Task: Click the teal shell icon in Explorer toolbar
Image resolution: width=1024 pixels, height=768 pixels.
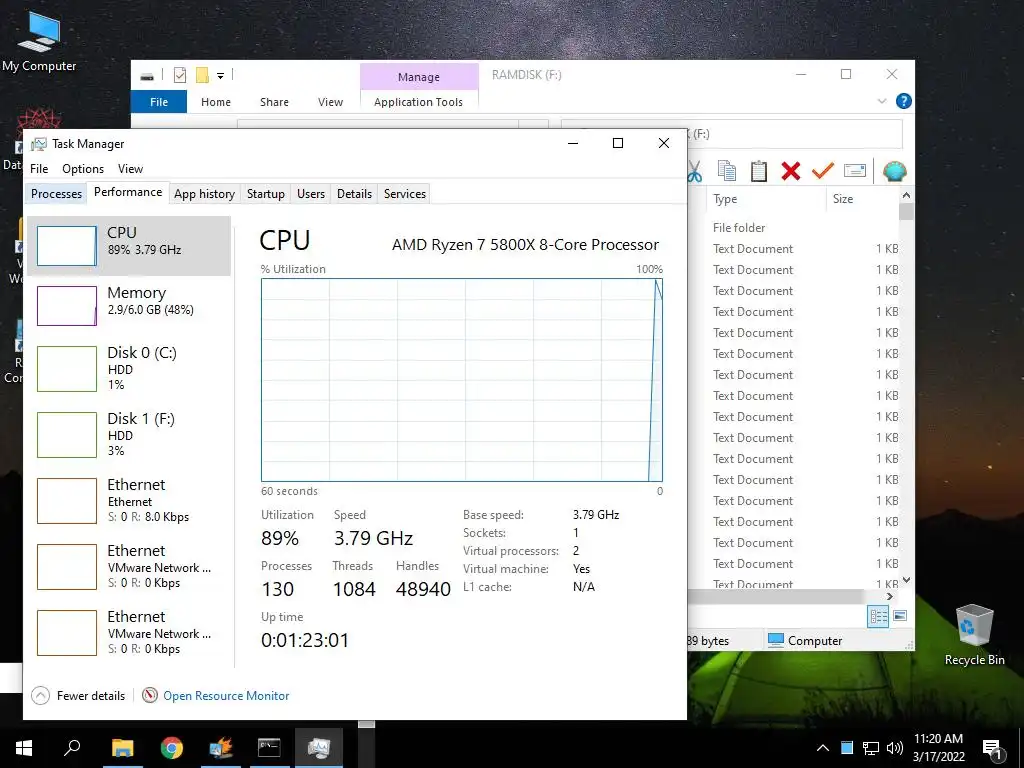Action: pyautogui.click(x=894, y=171)
